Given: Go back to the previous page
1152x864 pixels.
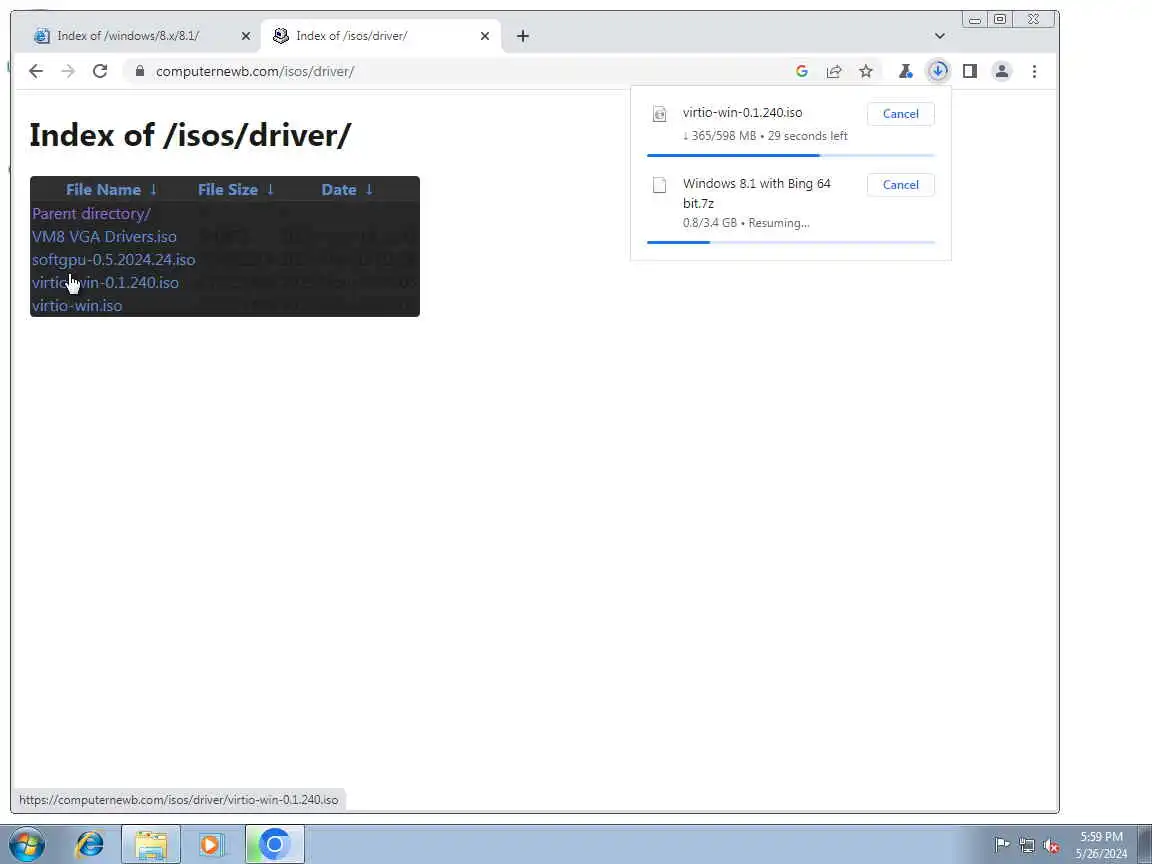Looking at the screenshot, I should 35,71.
